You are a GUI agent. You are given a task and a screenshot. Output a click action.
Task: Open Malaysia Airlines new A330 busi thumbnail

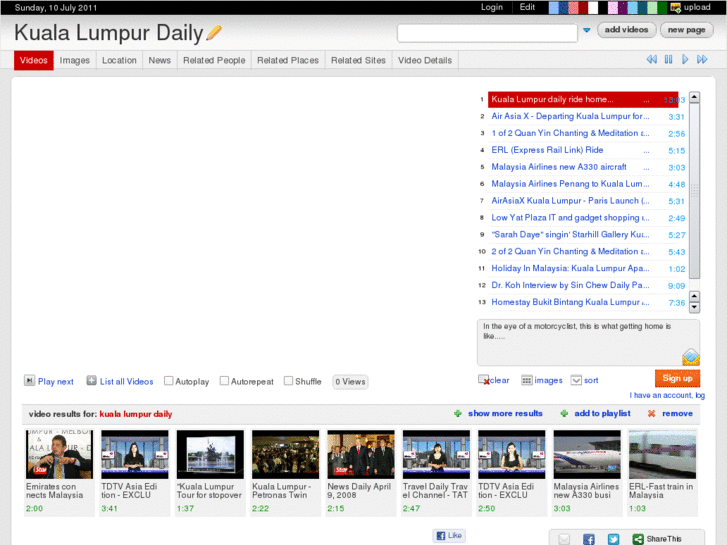[587, 455]
